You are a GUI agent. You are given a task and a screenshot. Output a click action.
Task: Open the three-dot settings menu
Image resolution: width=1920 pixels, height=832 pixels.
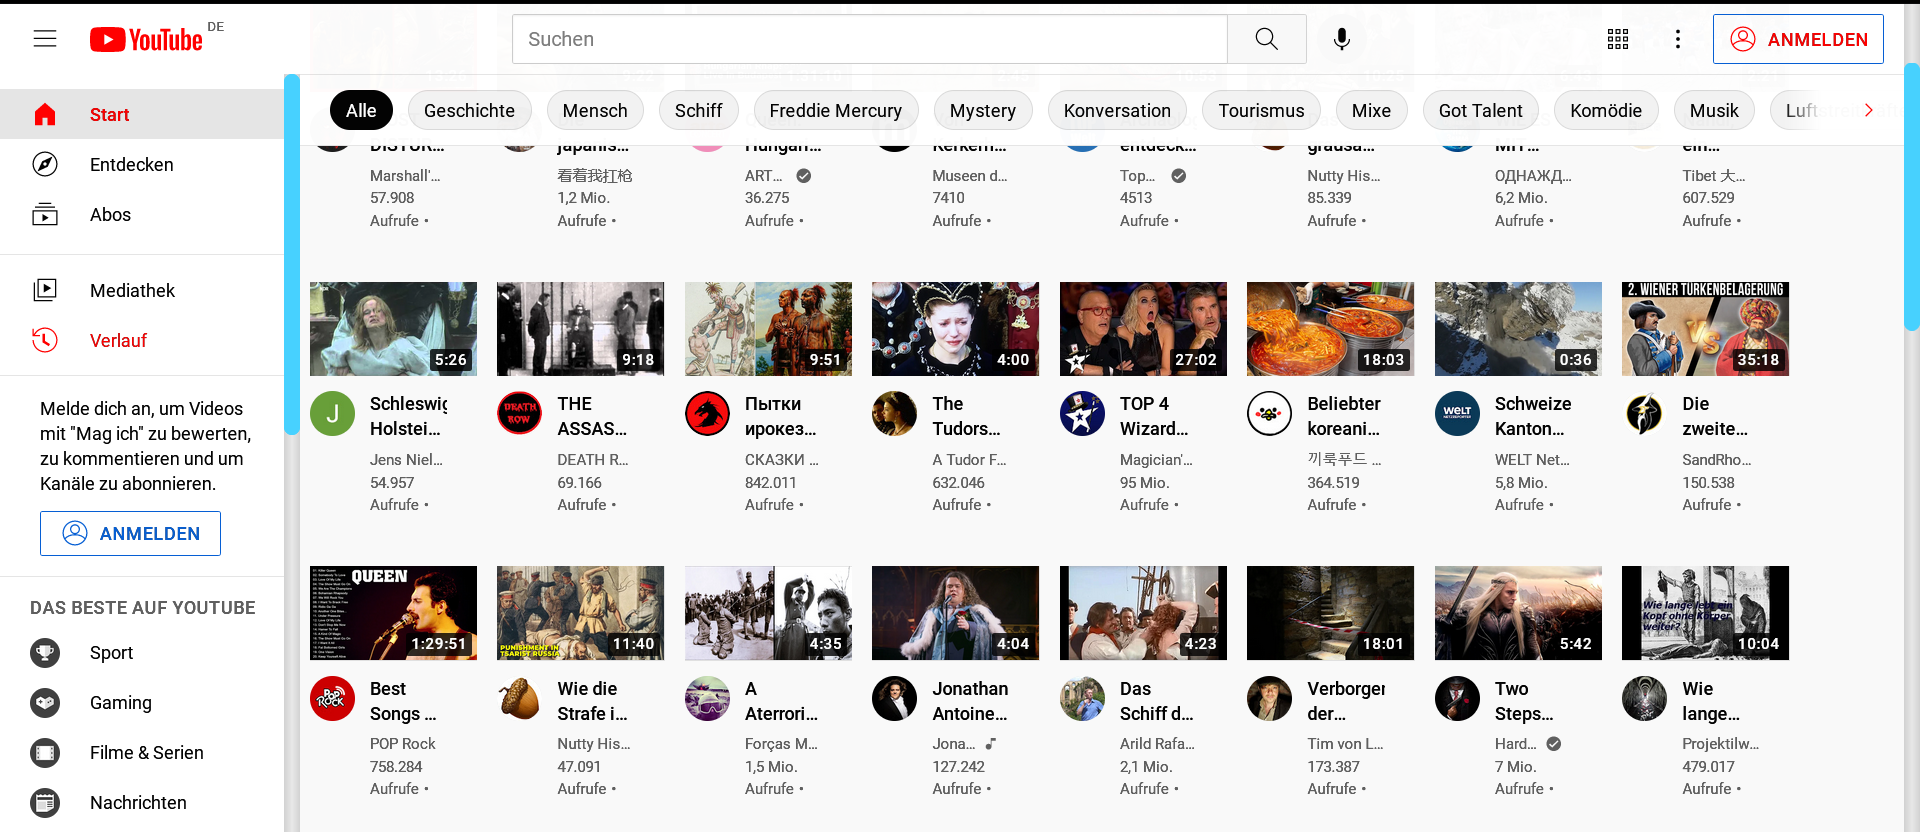pyautogui.click(x=1678, y=39)
